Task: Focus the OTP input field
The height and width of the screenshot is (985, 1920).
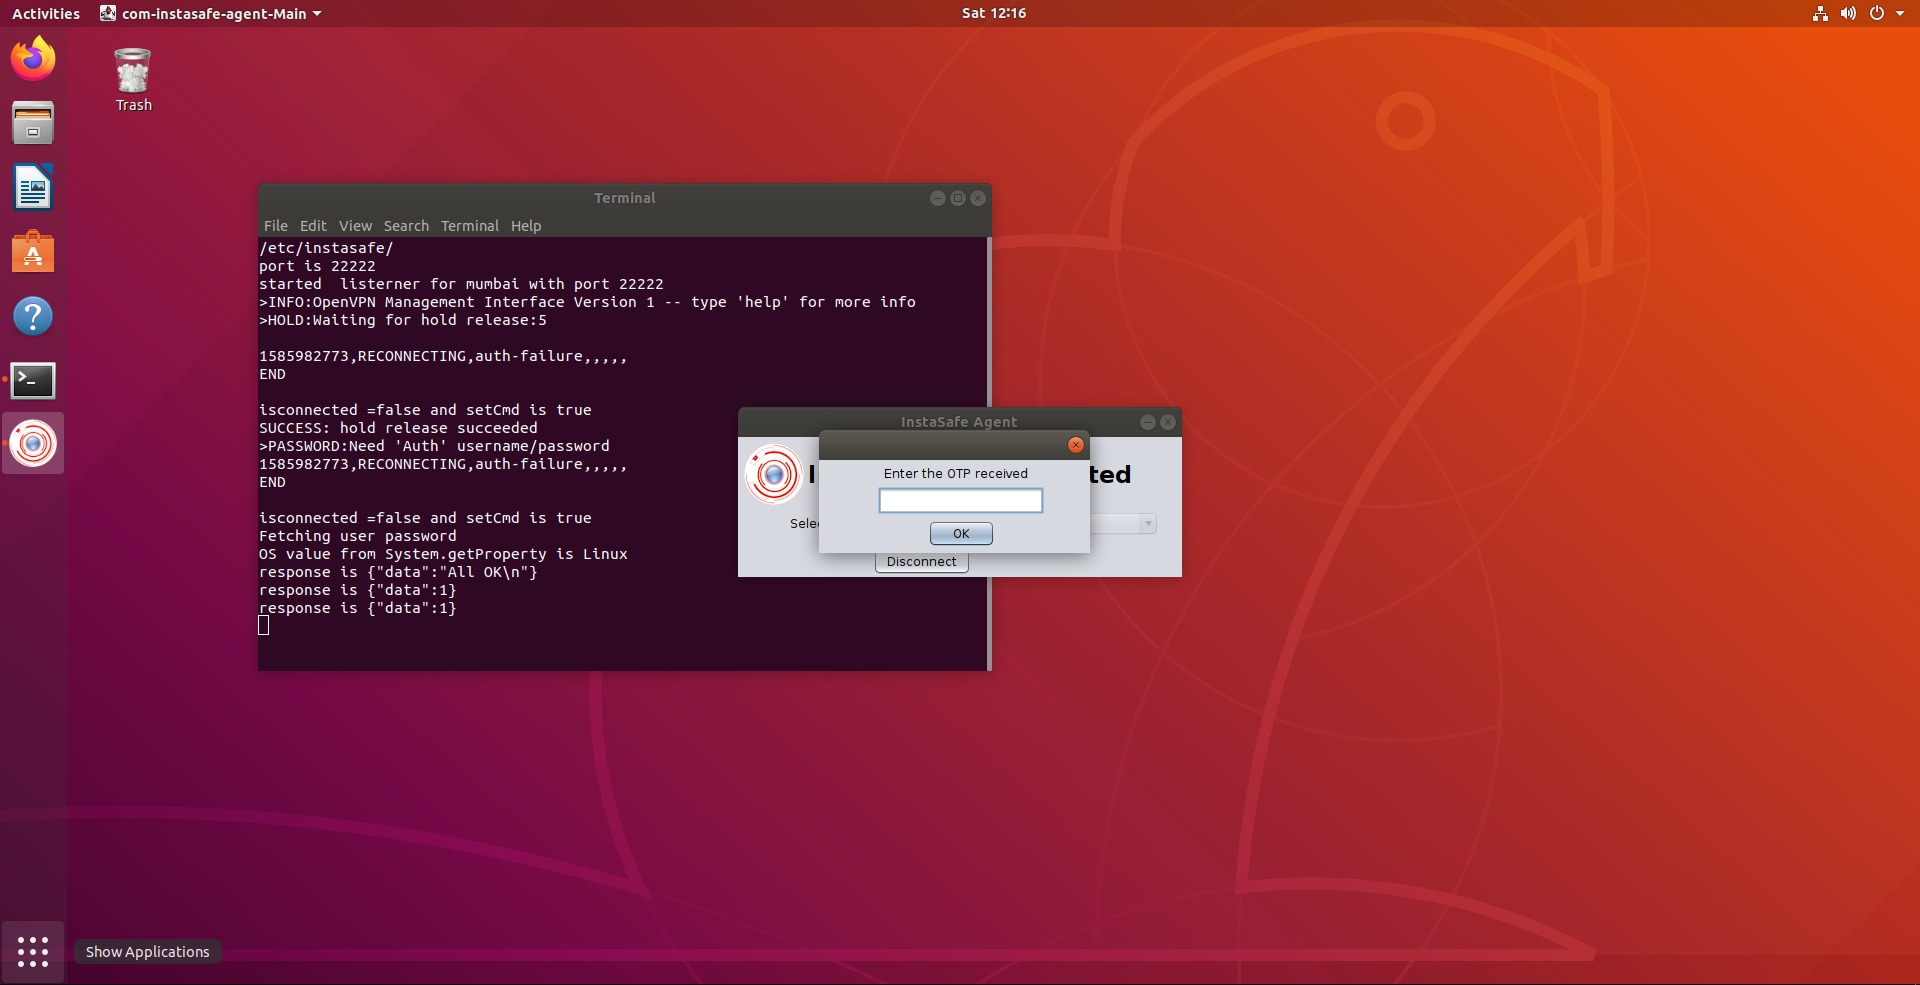Action: (961, 500)
